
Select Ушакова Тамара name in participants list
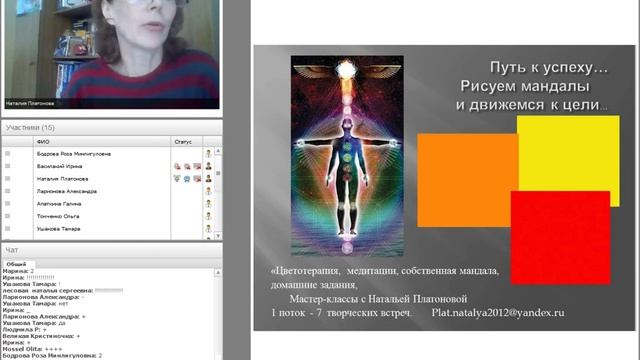tap(58, 229)
